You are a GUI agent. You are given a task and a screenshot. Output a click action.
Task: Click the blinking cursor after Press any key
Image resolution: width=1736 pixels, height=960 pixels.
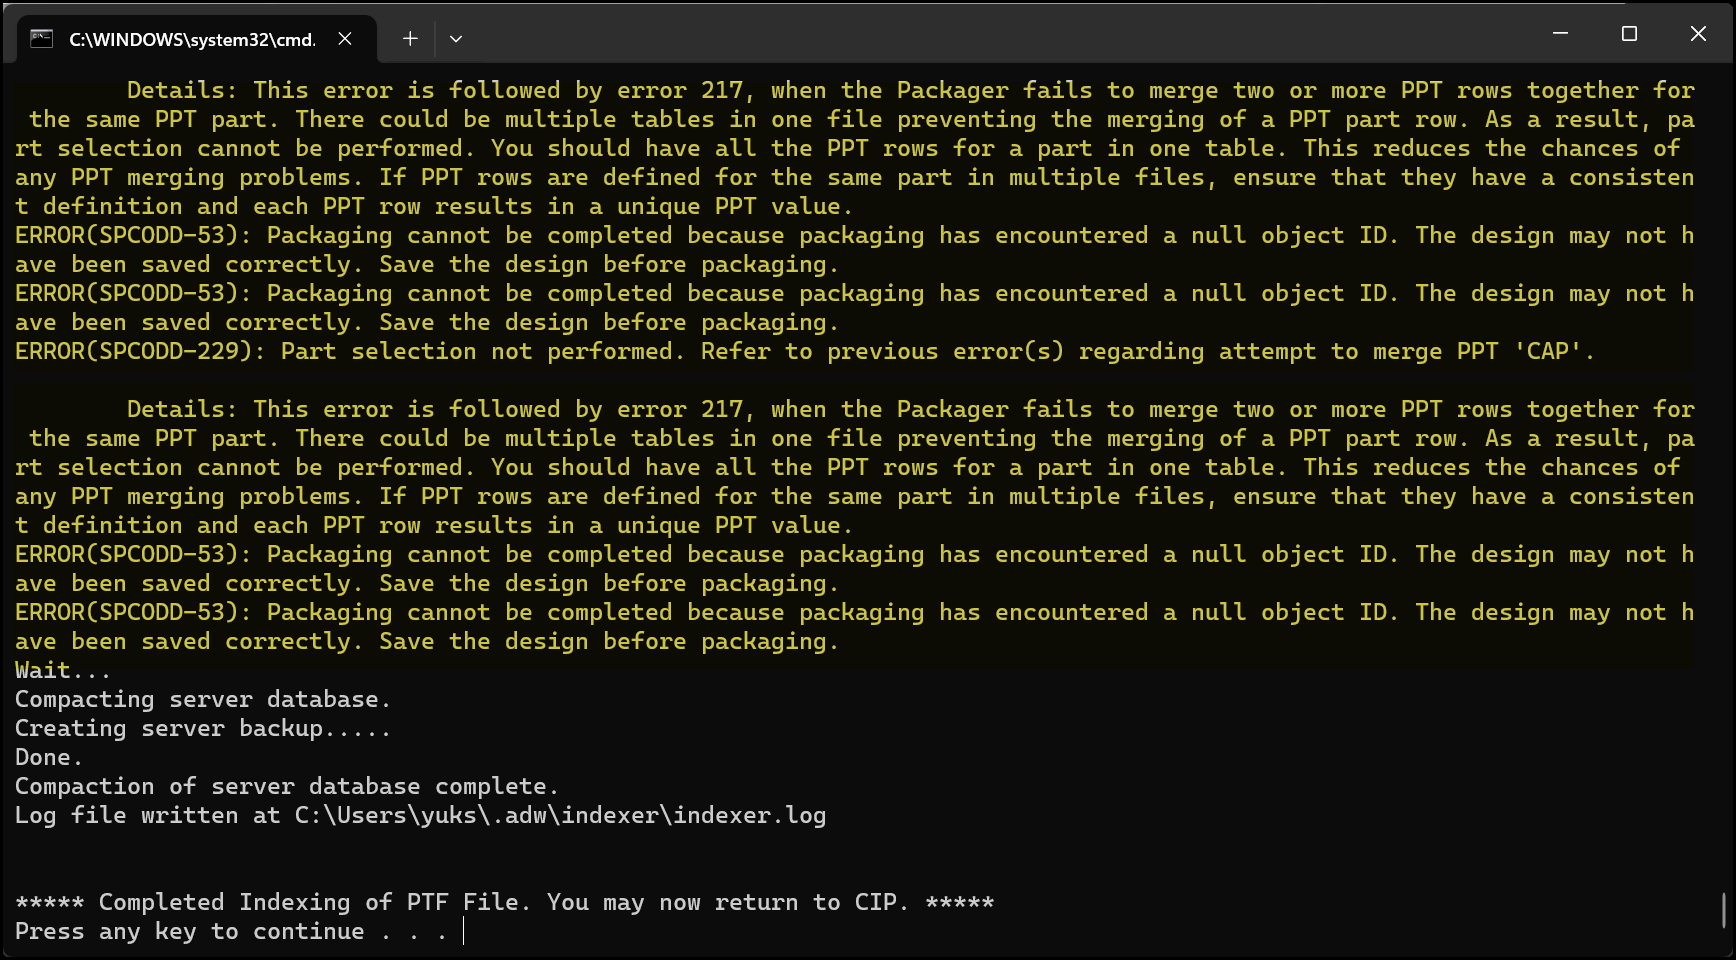click(x=462, y=931)
